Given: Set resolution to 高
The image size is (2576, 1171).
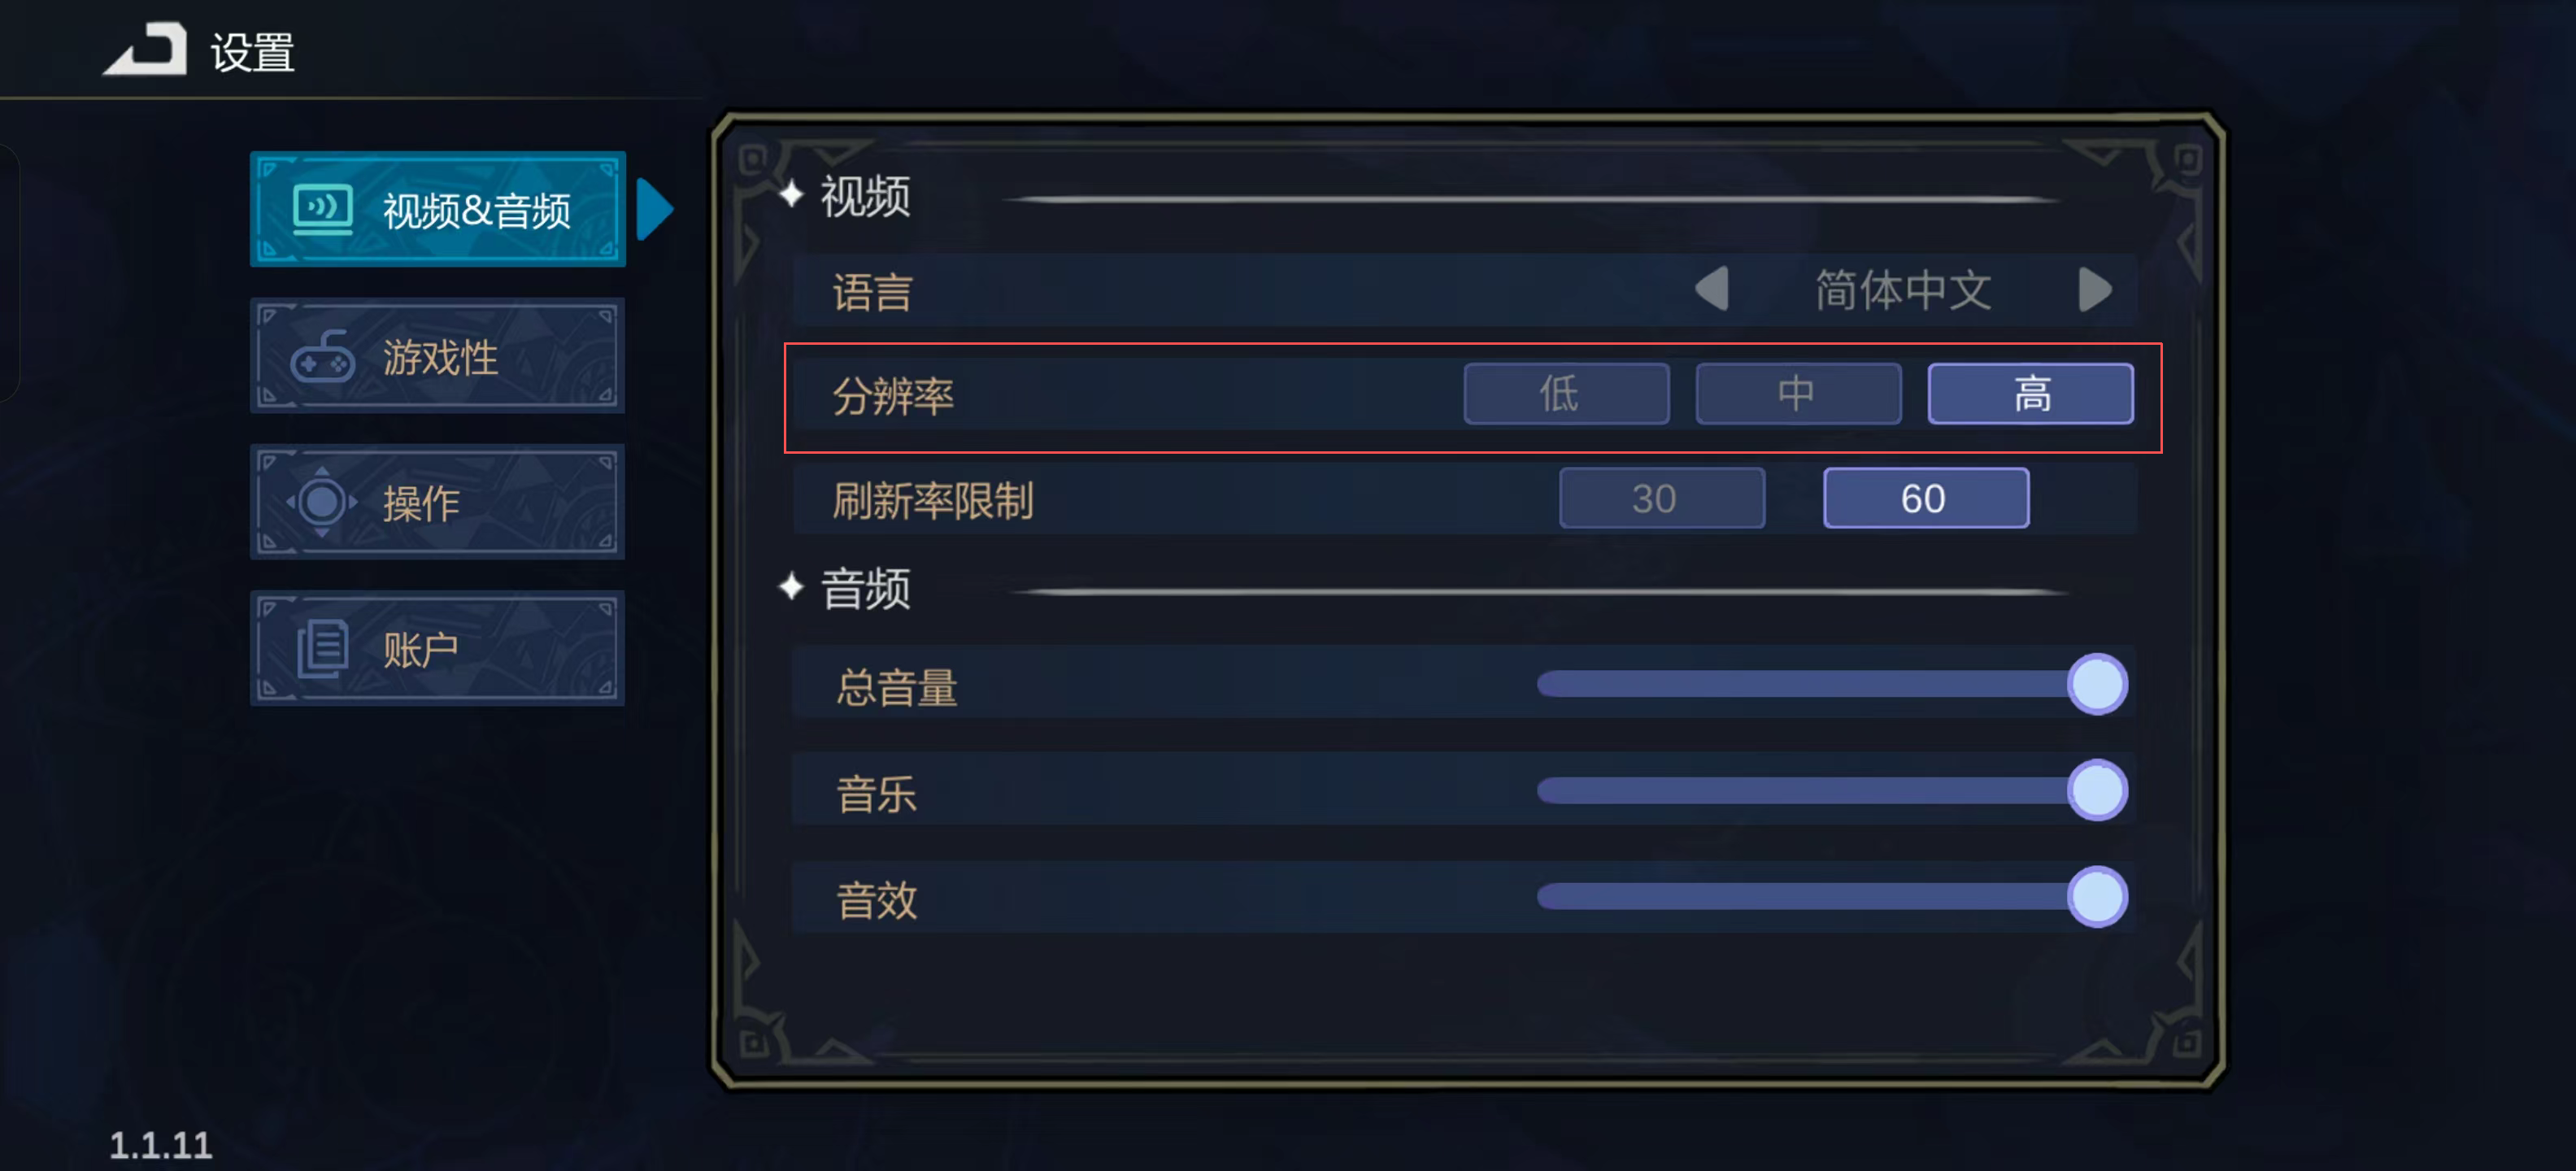Looking at the screenshot, I should pos(2030,394).
